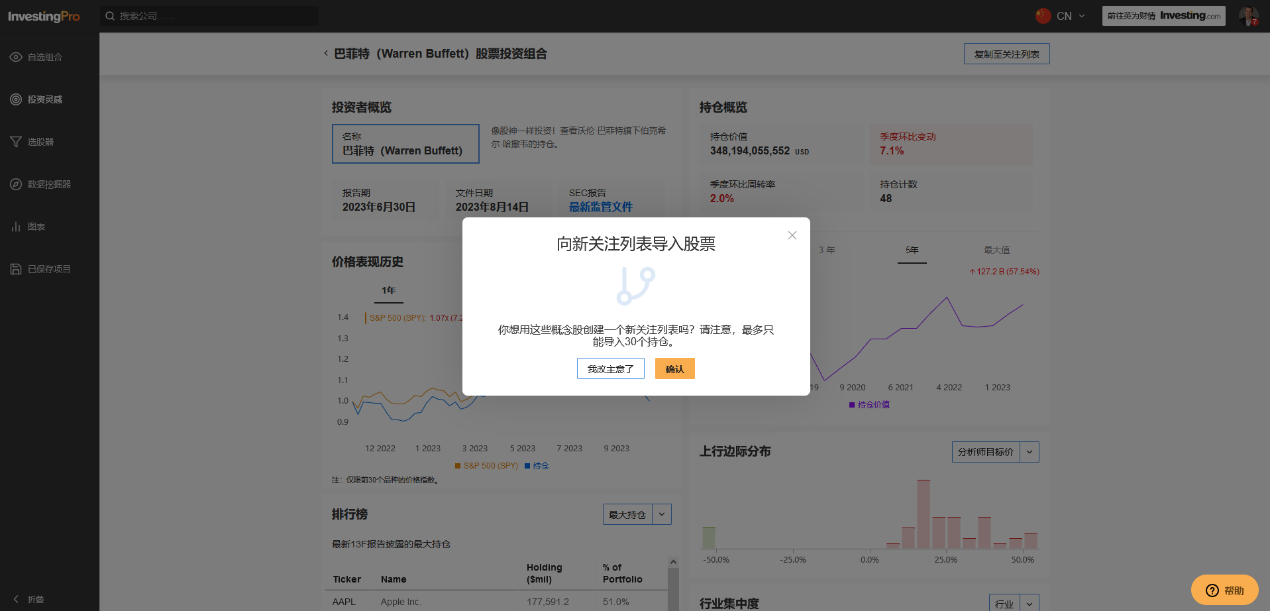Click the China flag icon

[x=1043, y=16]
